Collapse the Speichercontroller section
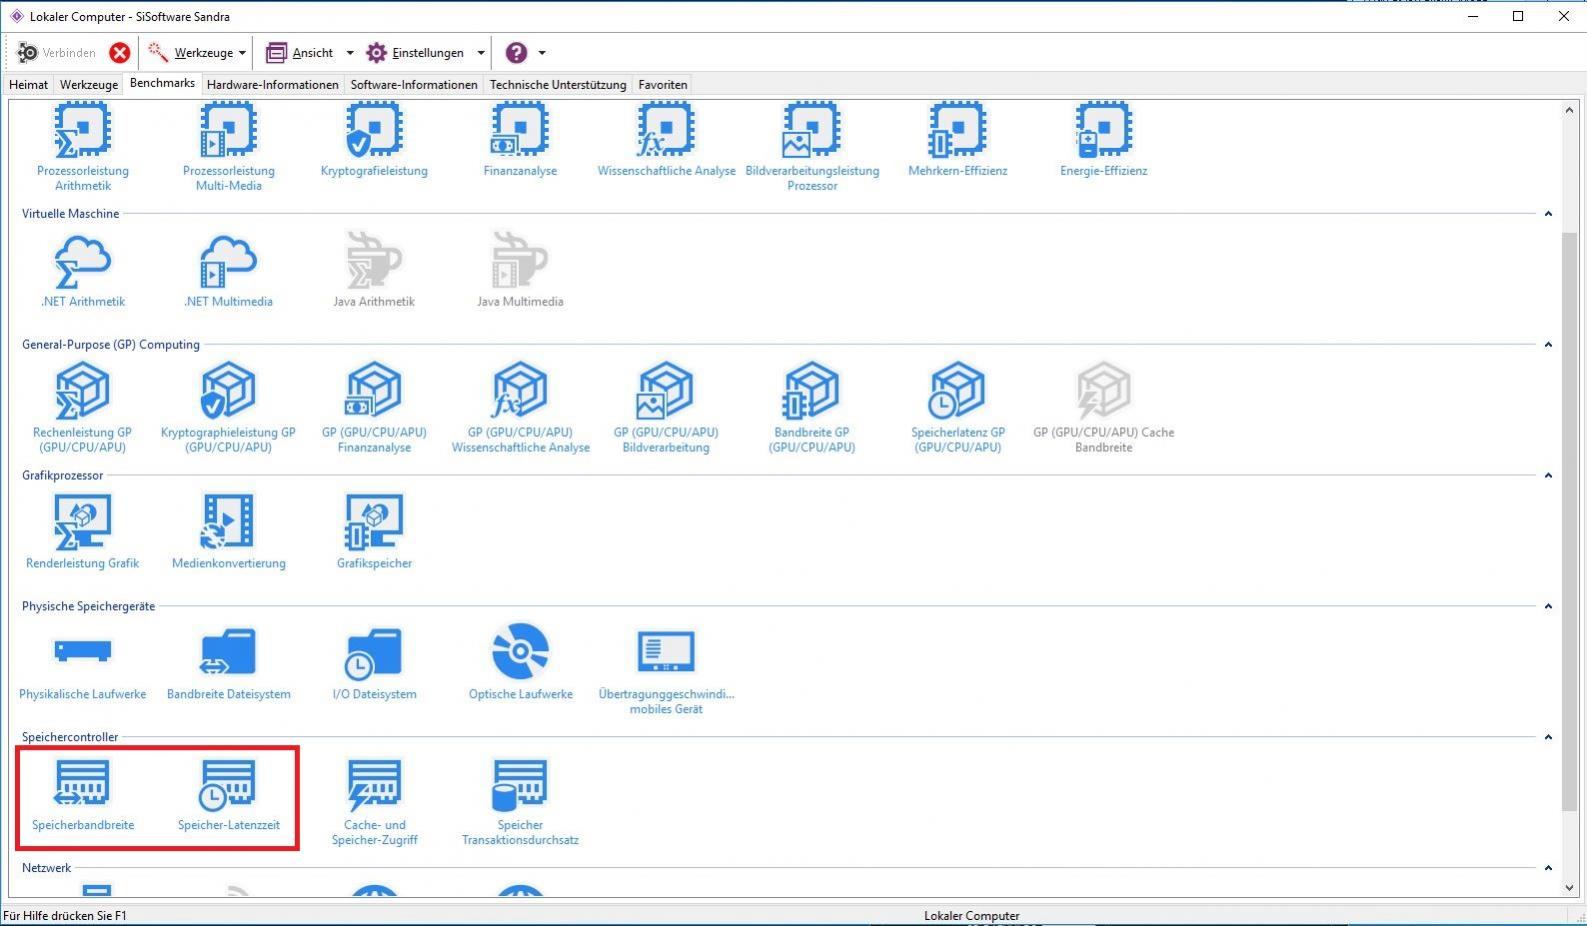The width and height of the screenshot is (1587, 926). [1548, 738]
